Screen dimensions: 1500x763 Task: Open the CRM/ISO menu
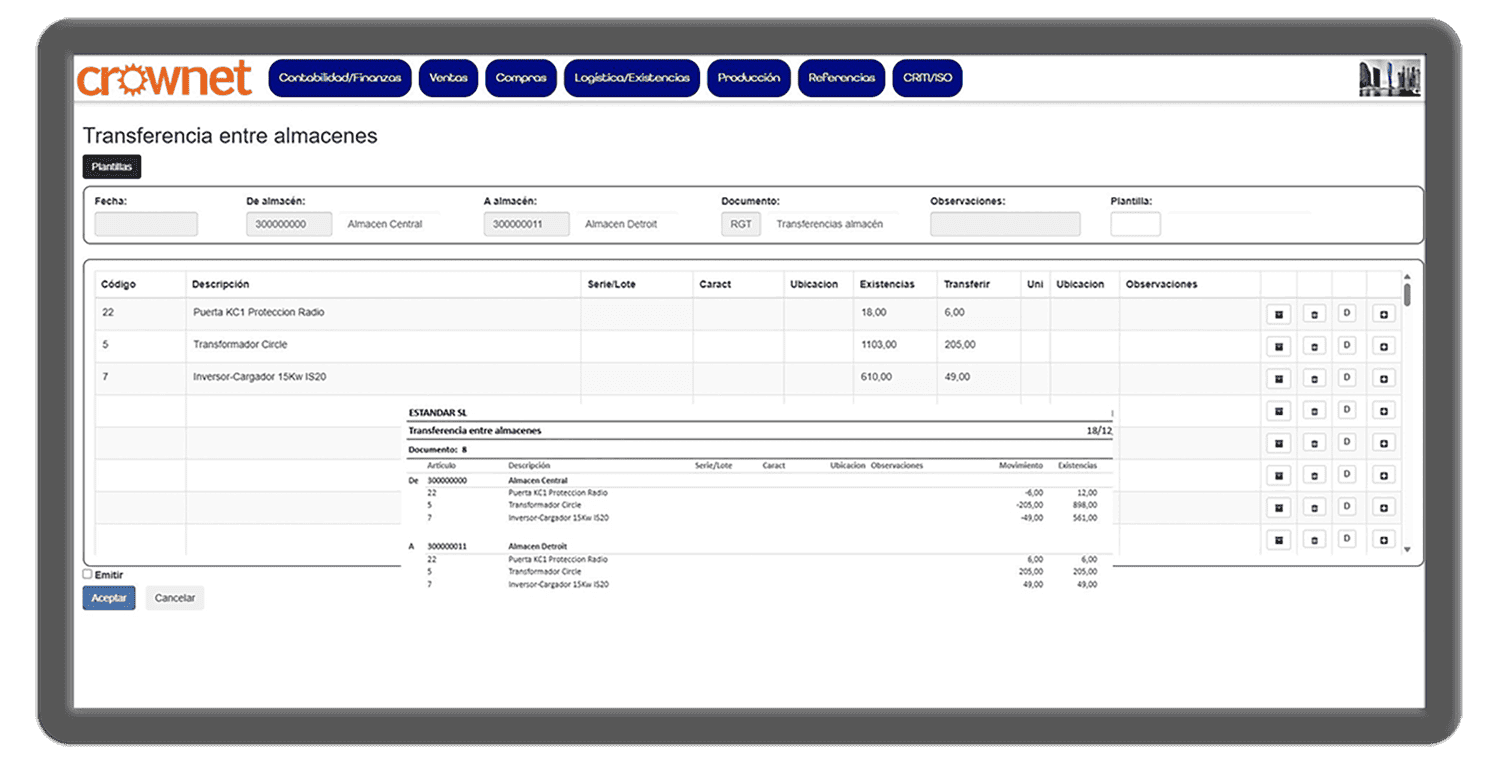coord(927,78)
